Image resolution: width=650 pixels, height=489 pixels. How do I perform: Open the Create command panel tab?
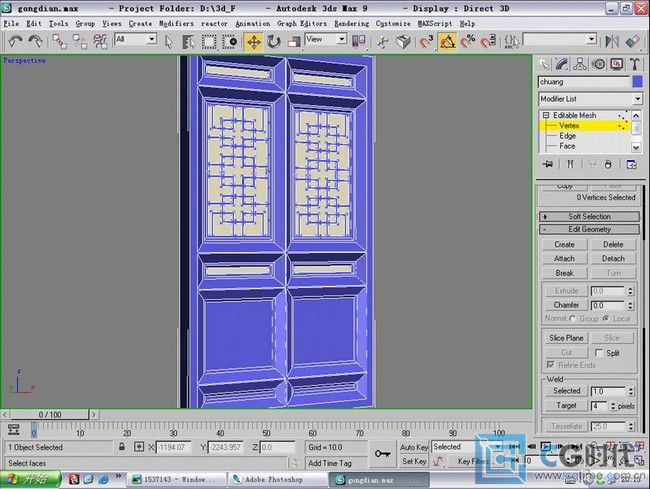[x=543, y=64]
